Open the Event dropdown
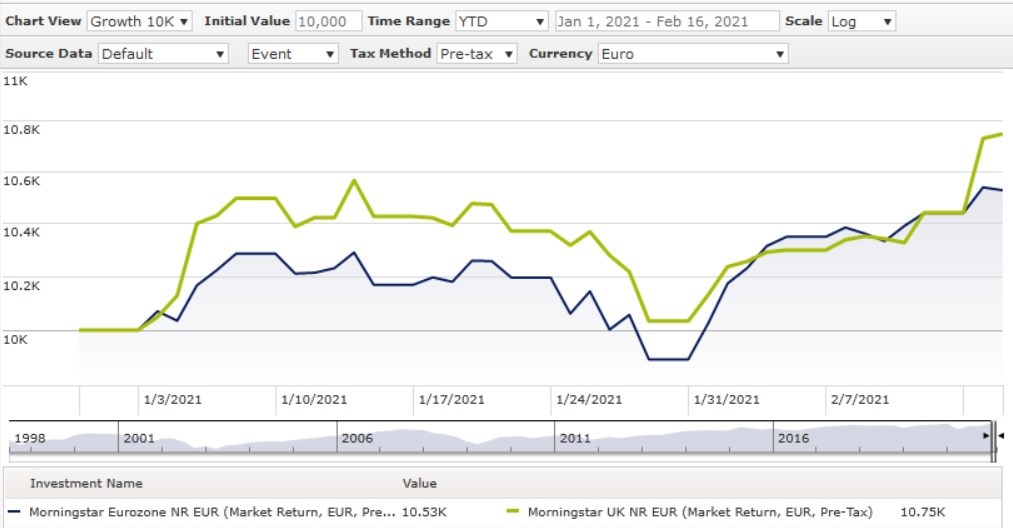Viewport: 1013px width, 528px height. click(293, 54)
